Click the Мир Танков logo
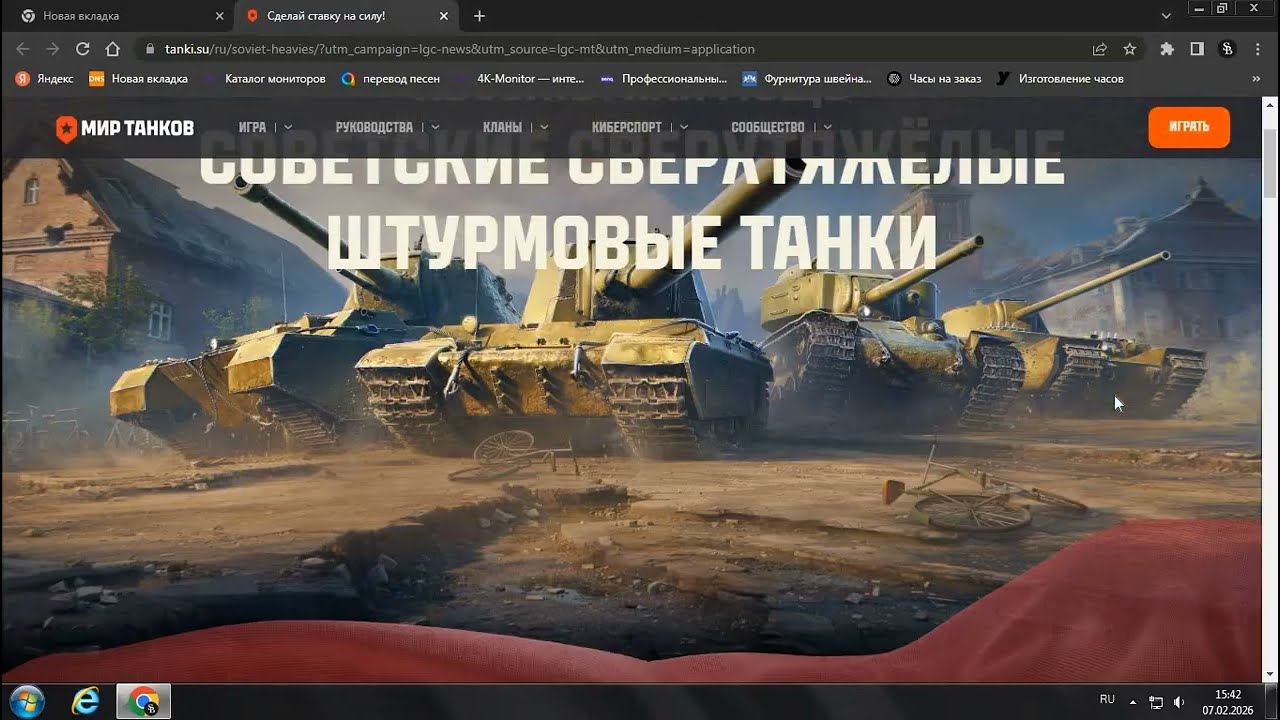The height and width of the screenshot is (720, 1280). [125, 128]
